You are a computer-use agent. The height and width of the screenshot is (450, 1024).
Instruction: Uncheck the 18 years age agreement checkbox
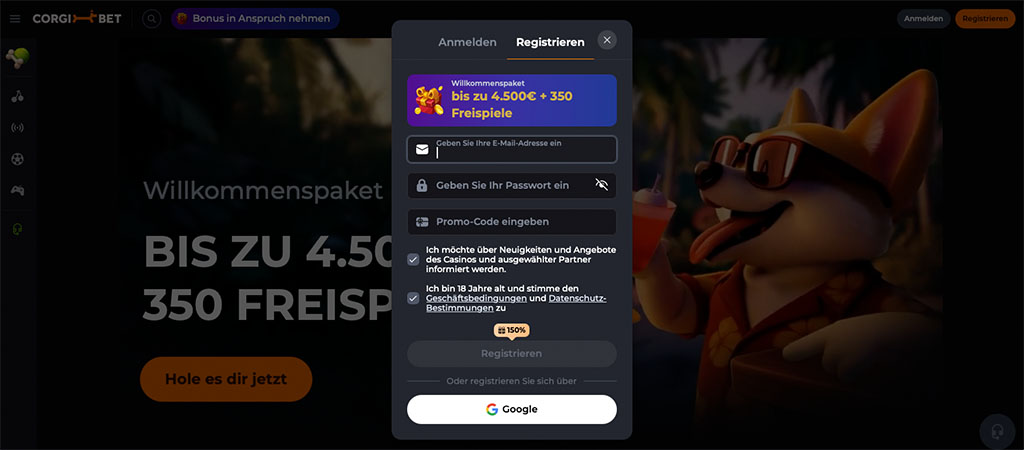click(x=413, y=298)
